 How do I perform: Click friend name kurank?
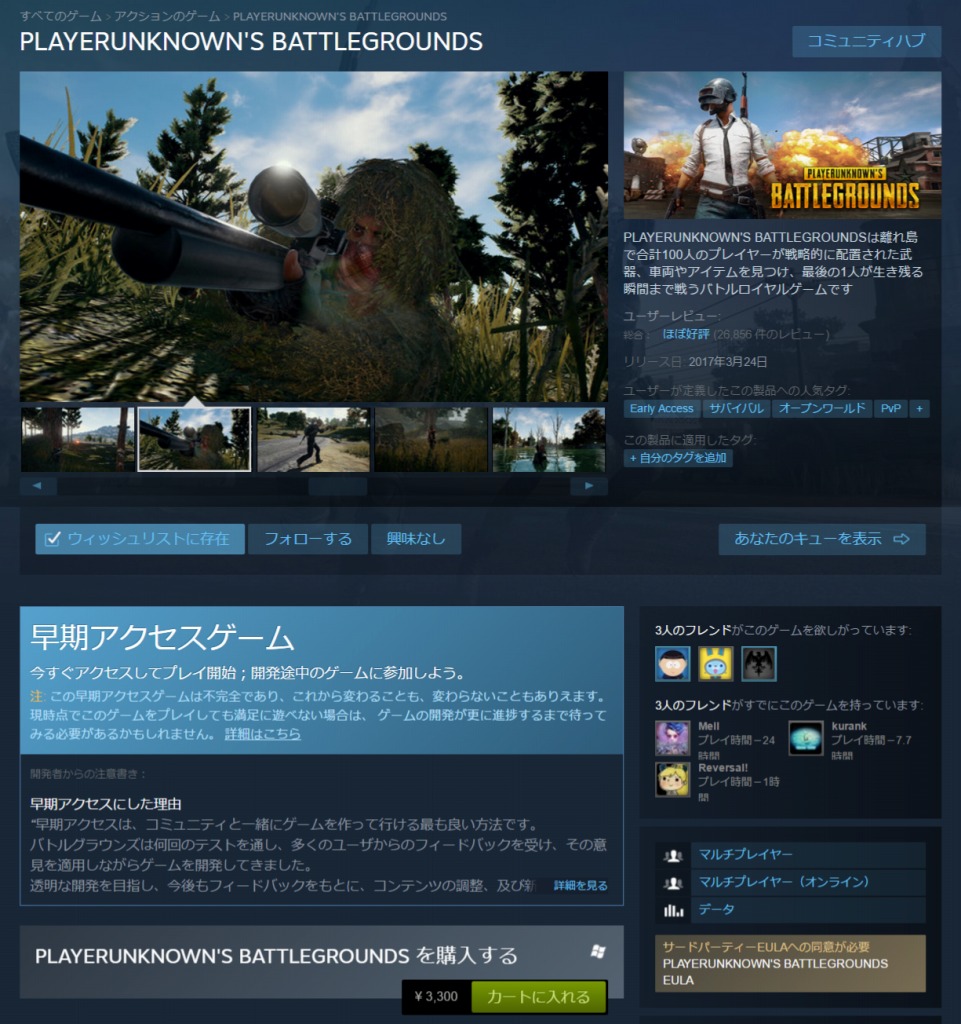849,726
